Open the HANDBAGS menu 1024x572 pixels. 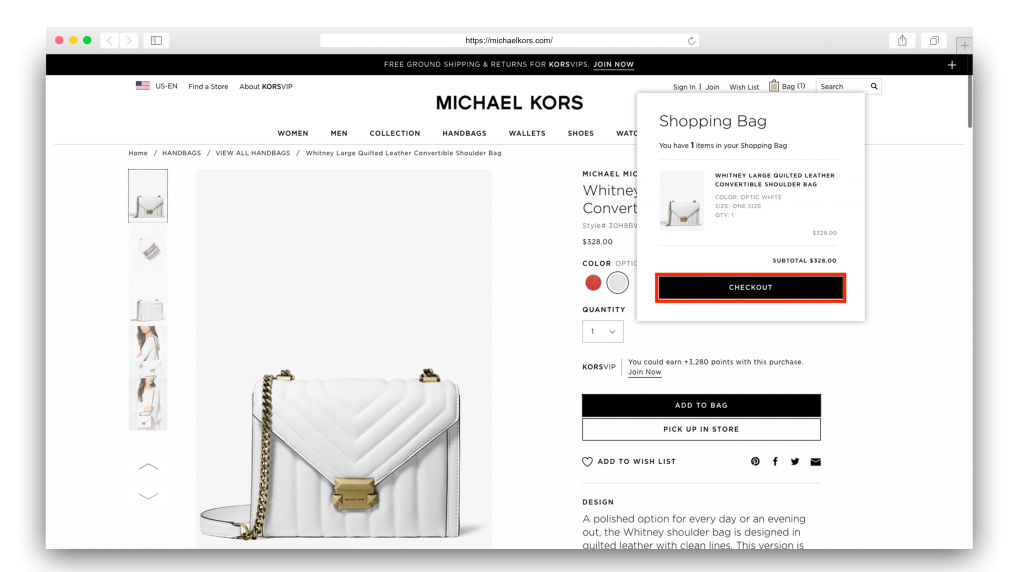[x=464, y=133]
